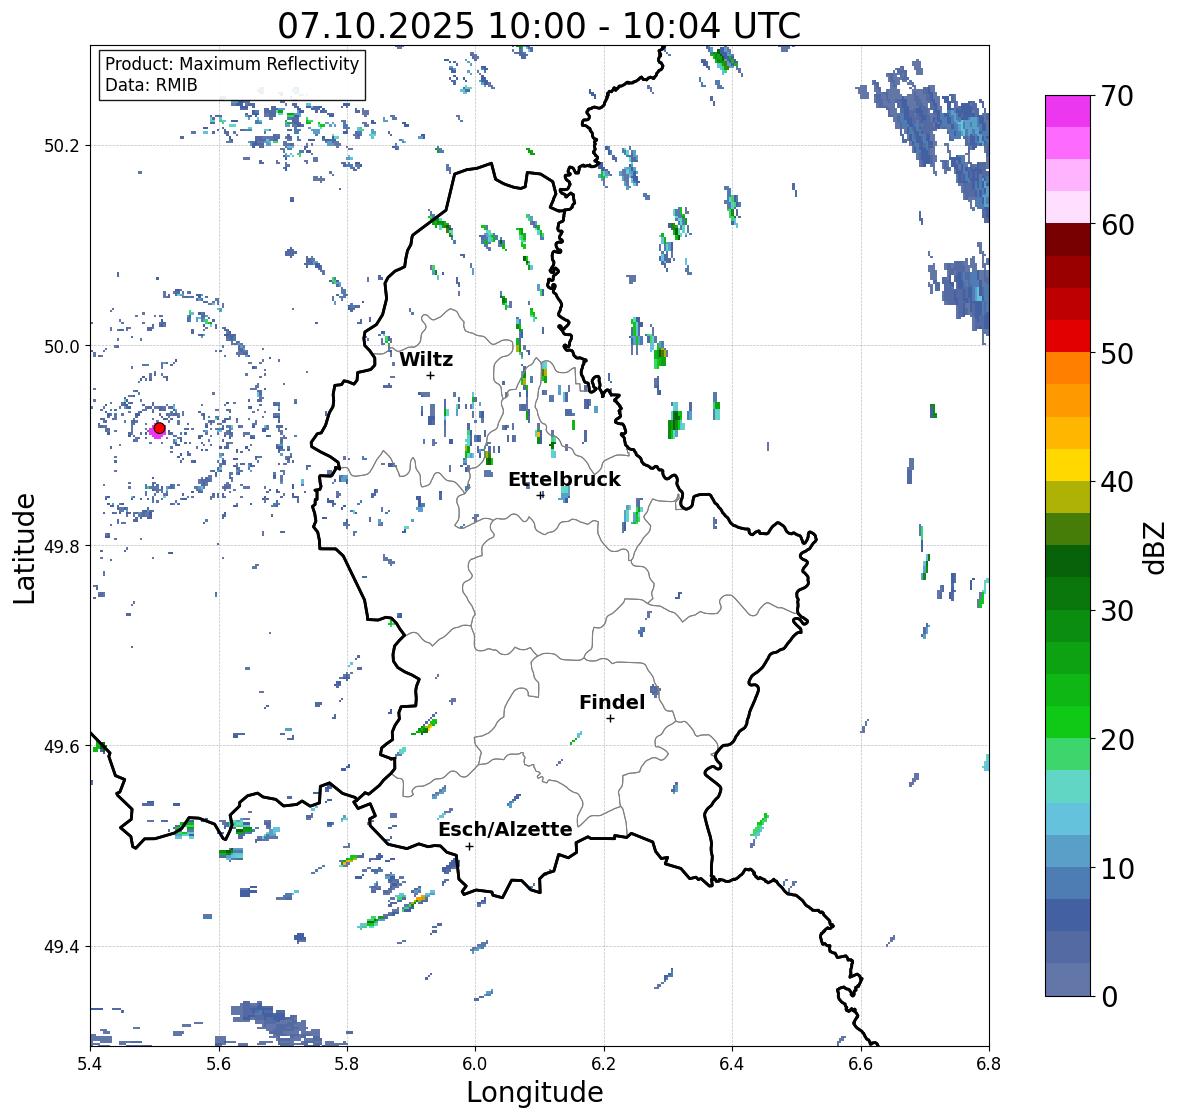Click colorbar tick value 70
The image size is (1179, 1117).
[x=1117, y=96]
